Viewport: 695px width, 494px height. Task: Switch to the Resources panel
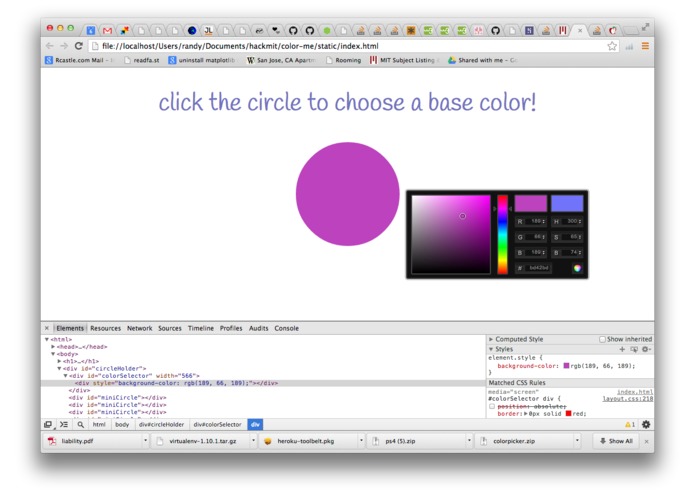click(x=105, y=328)
